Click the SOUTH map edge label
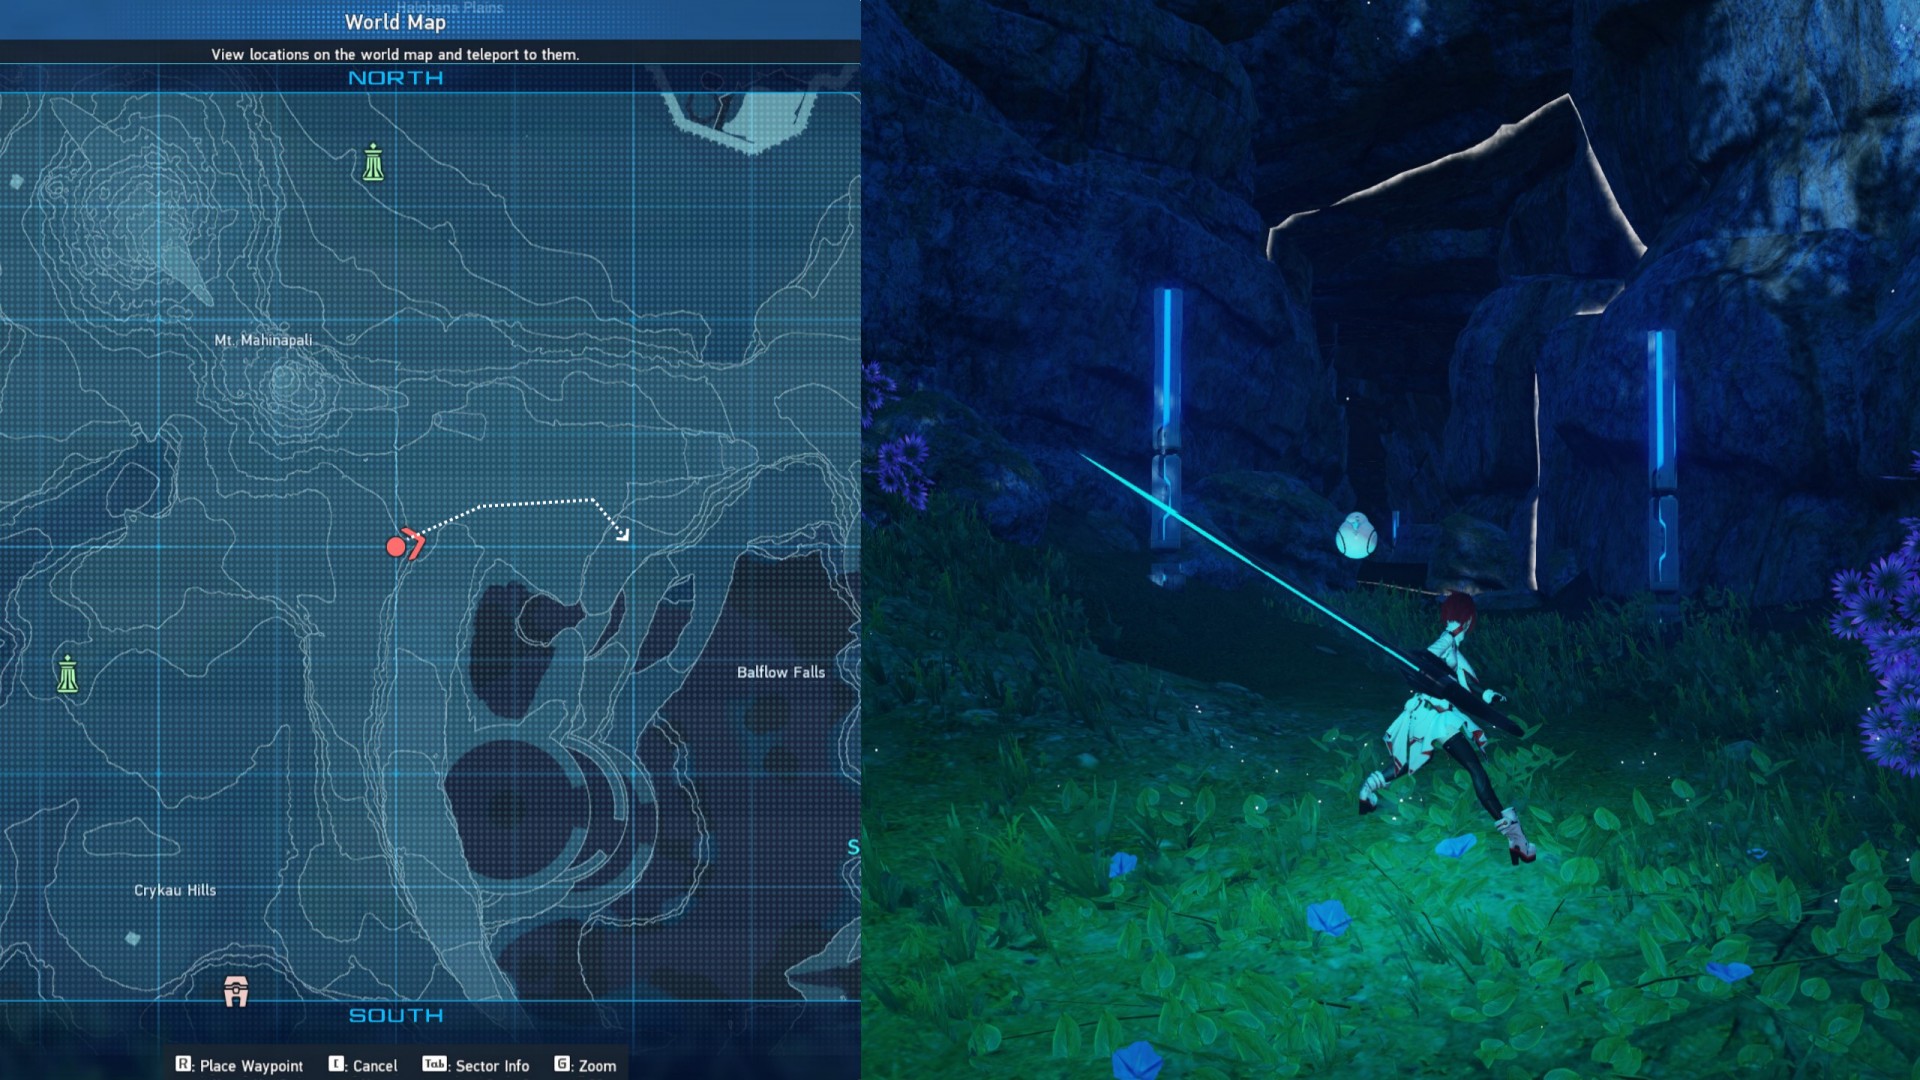The width and height of the screenshot is (1920, 1080). coord(395,1015)
